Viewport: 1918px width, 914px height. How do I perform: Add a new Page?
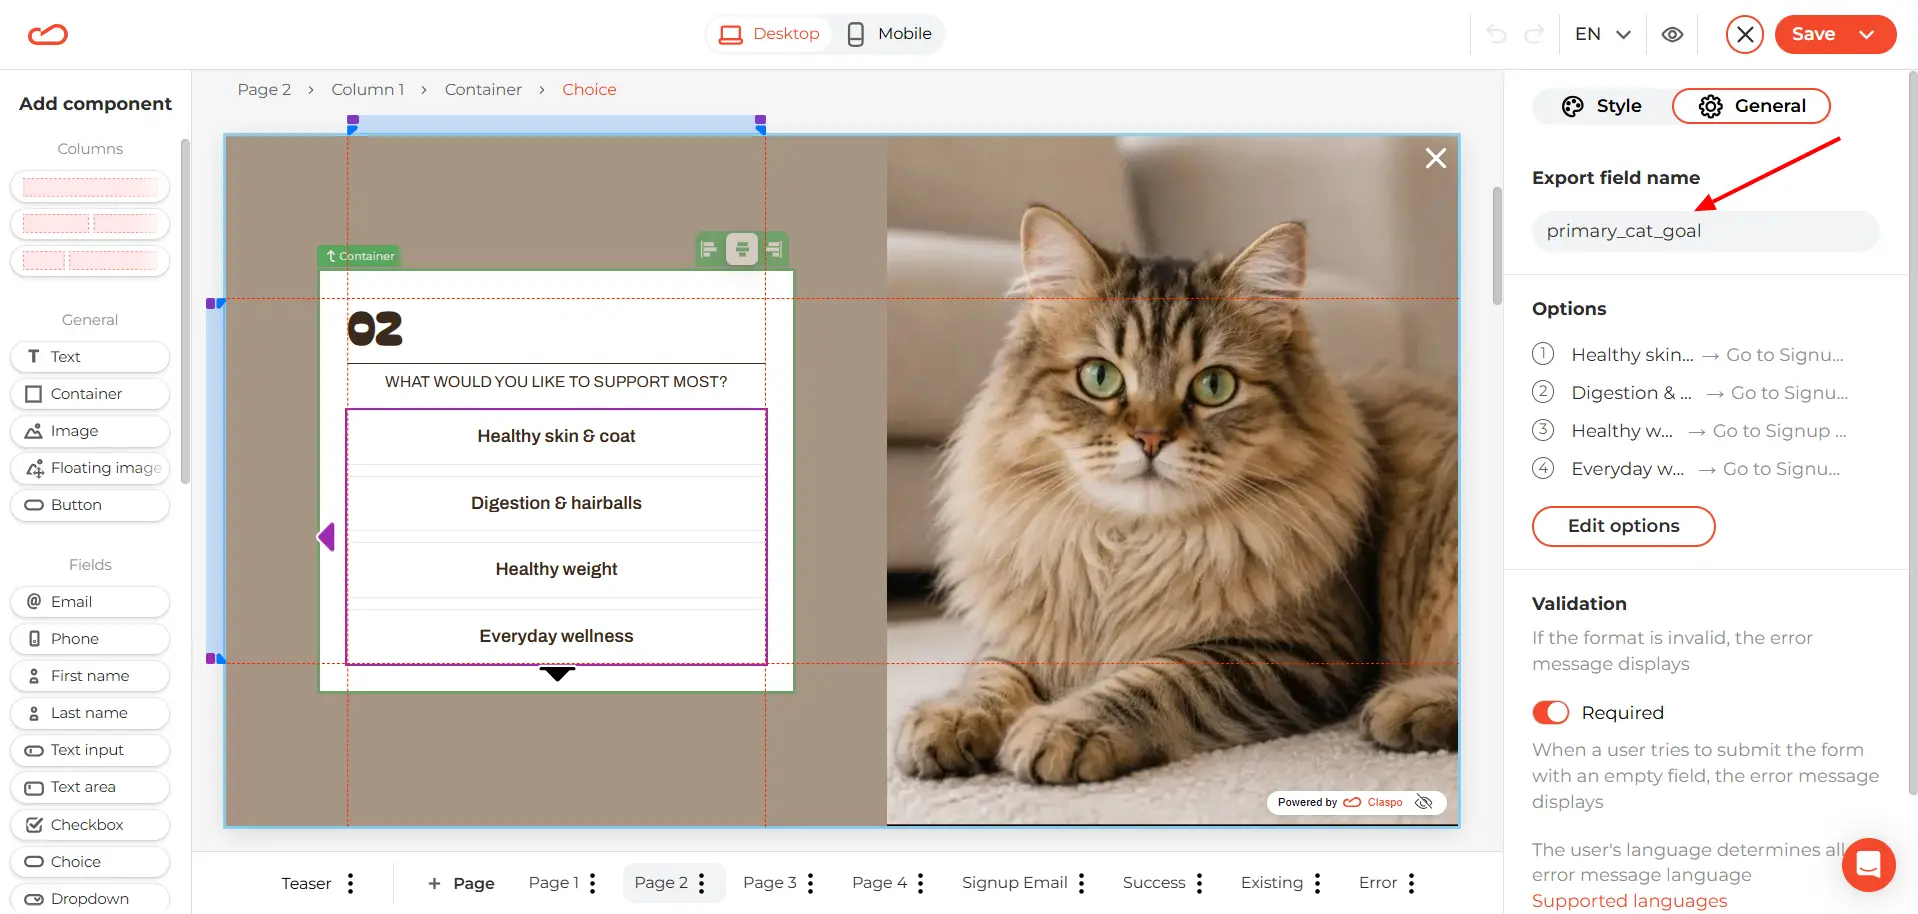pyautogui.click(x=461, y=883)
